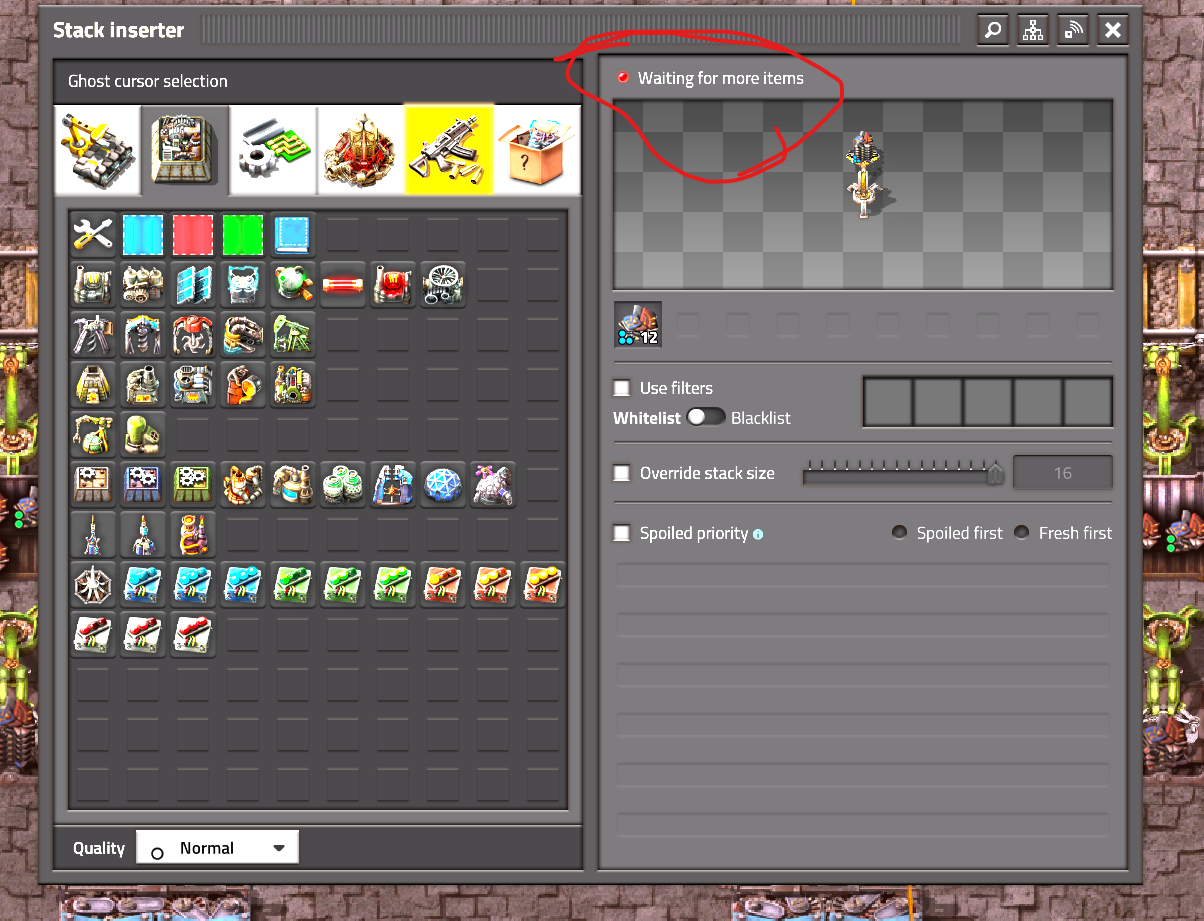Select the electromagnetic plant icon
Viewport: 1204px width, 921px height.
click(x=395, y=485)
